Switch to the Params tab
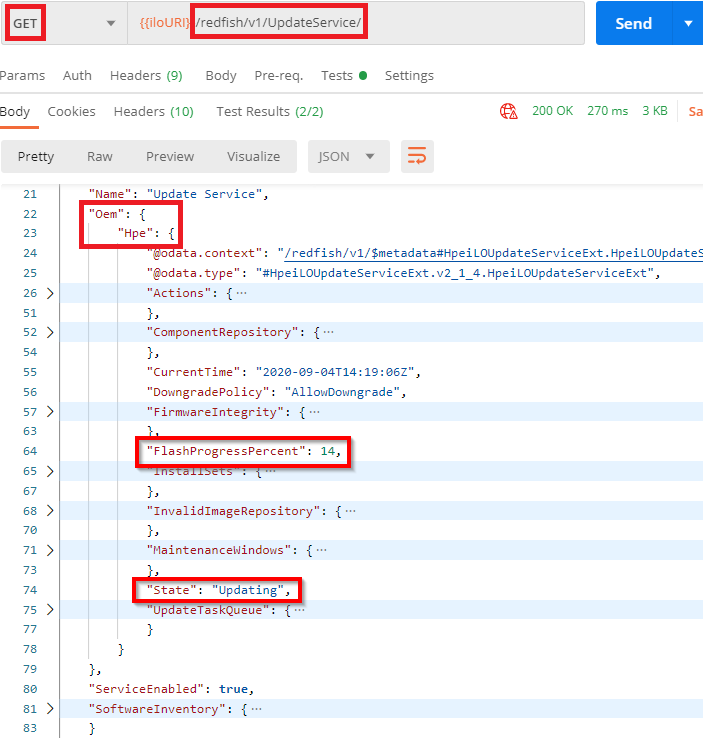703x741 pixels. coord(22,76)
